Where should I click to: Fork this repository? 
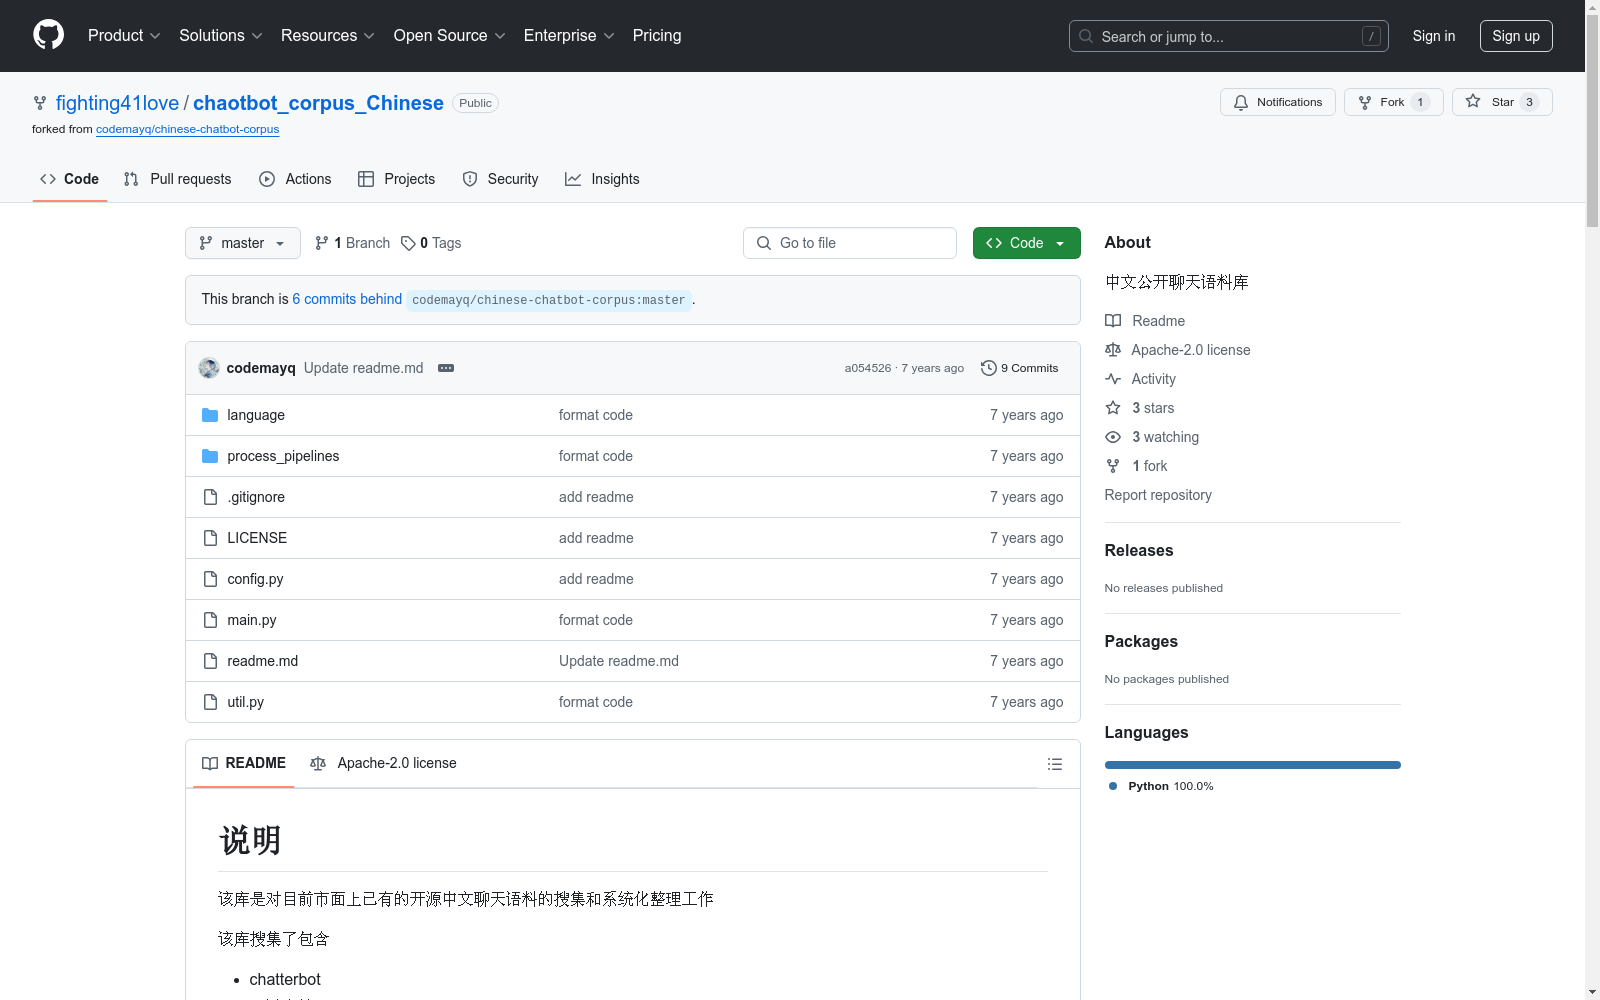[x=1392, y=102]
